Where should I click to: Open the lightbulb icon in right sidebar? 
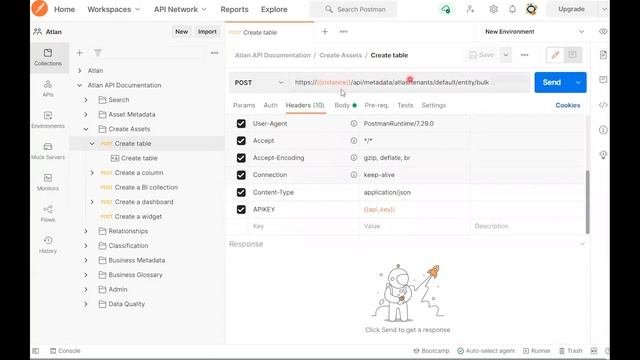pyautogui.click(x=603, y=155)
